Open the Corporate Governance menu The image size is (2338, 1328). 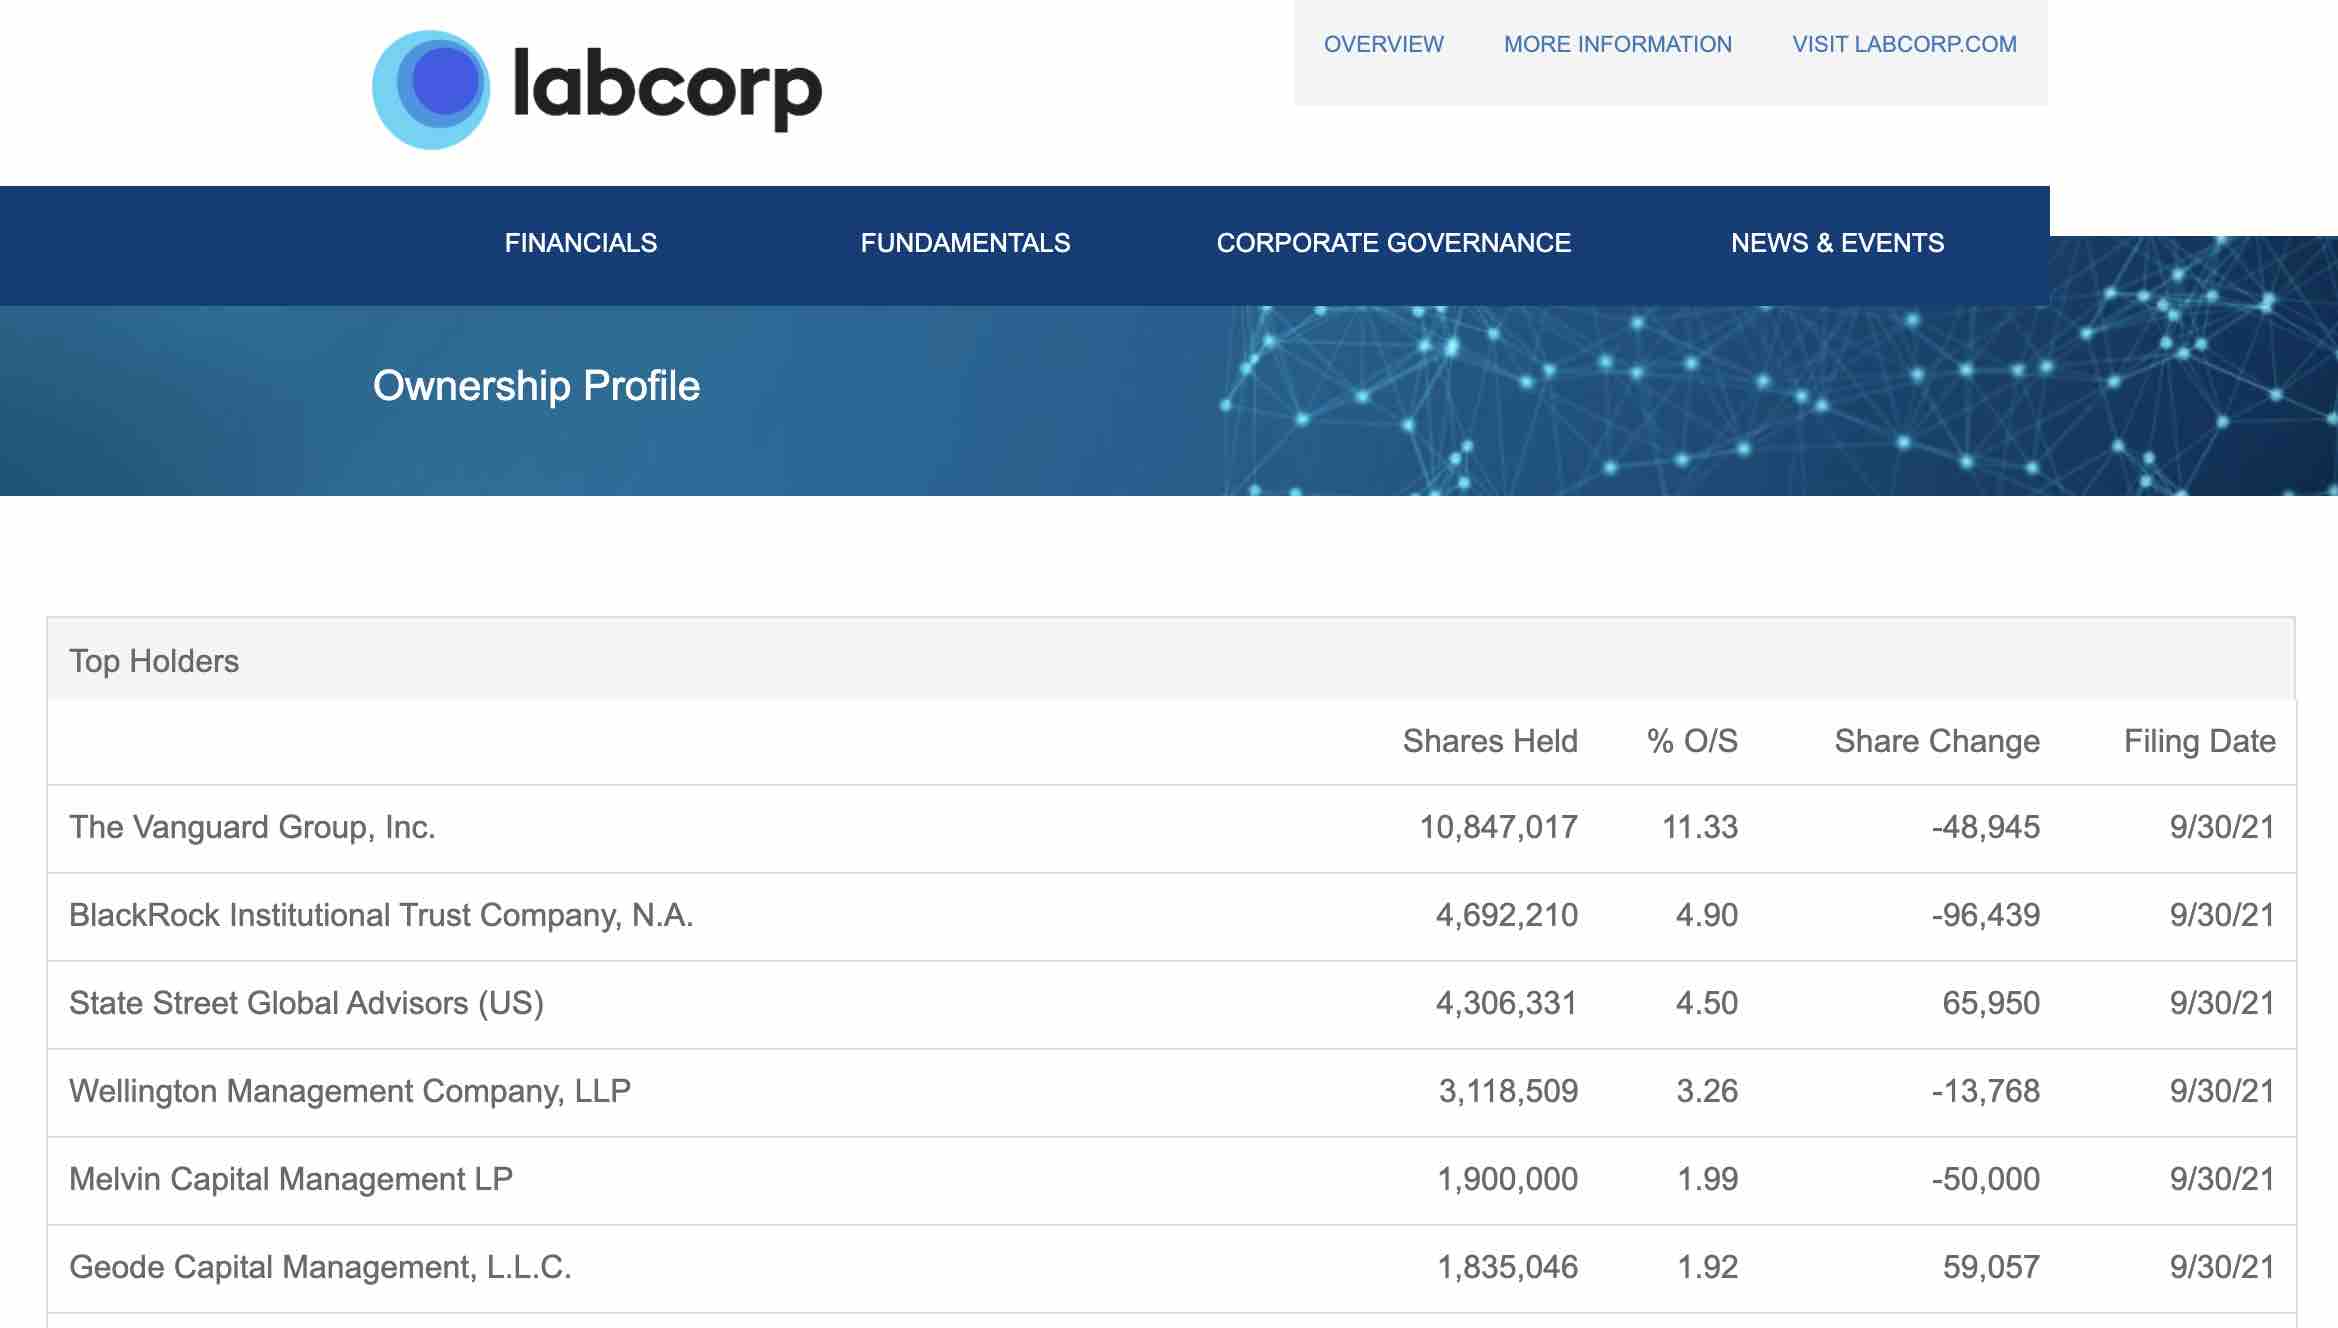(1394, 243)
